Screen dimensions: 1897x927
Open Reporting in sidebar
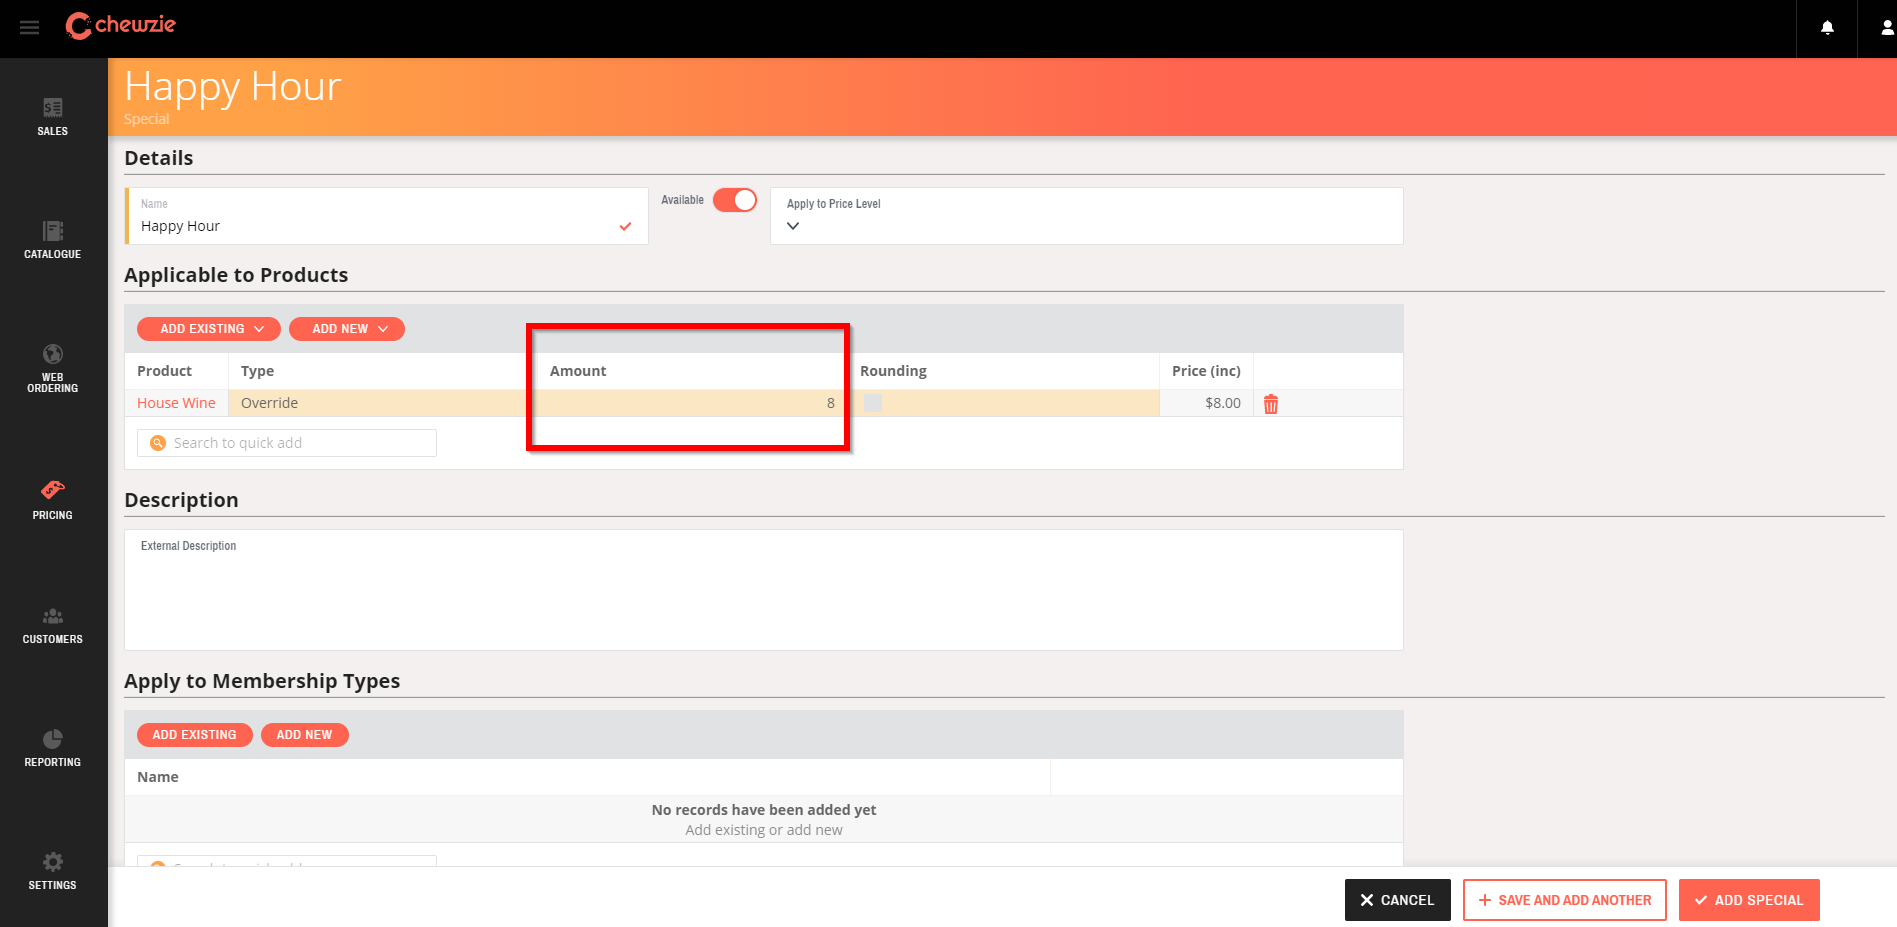[x=53, y=748]
